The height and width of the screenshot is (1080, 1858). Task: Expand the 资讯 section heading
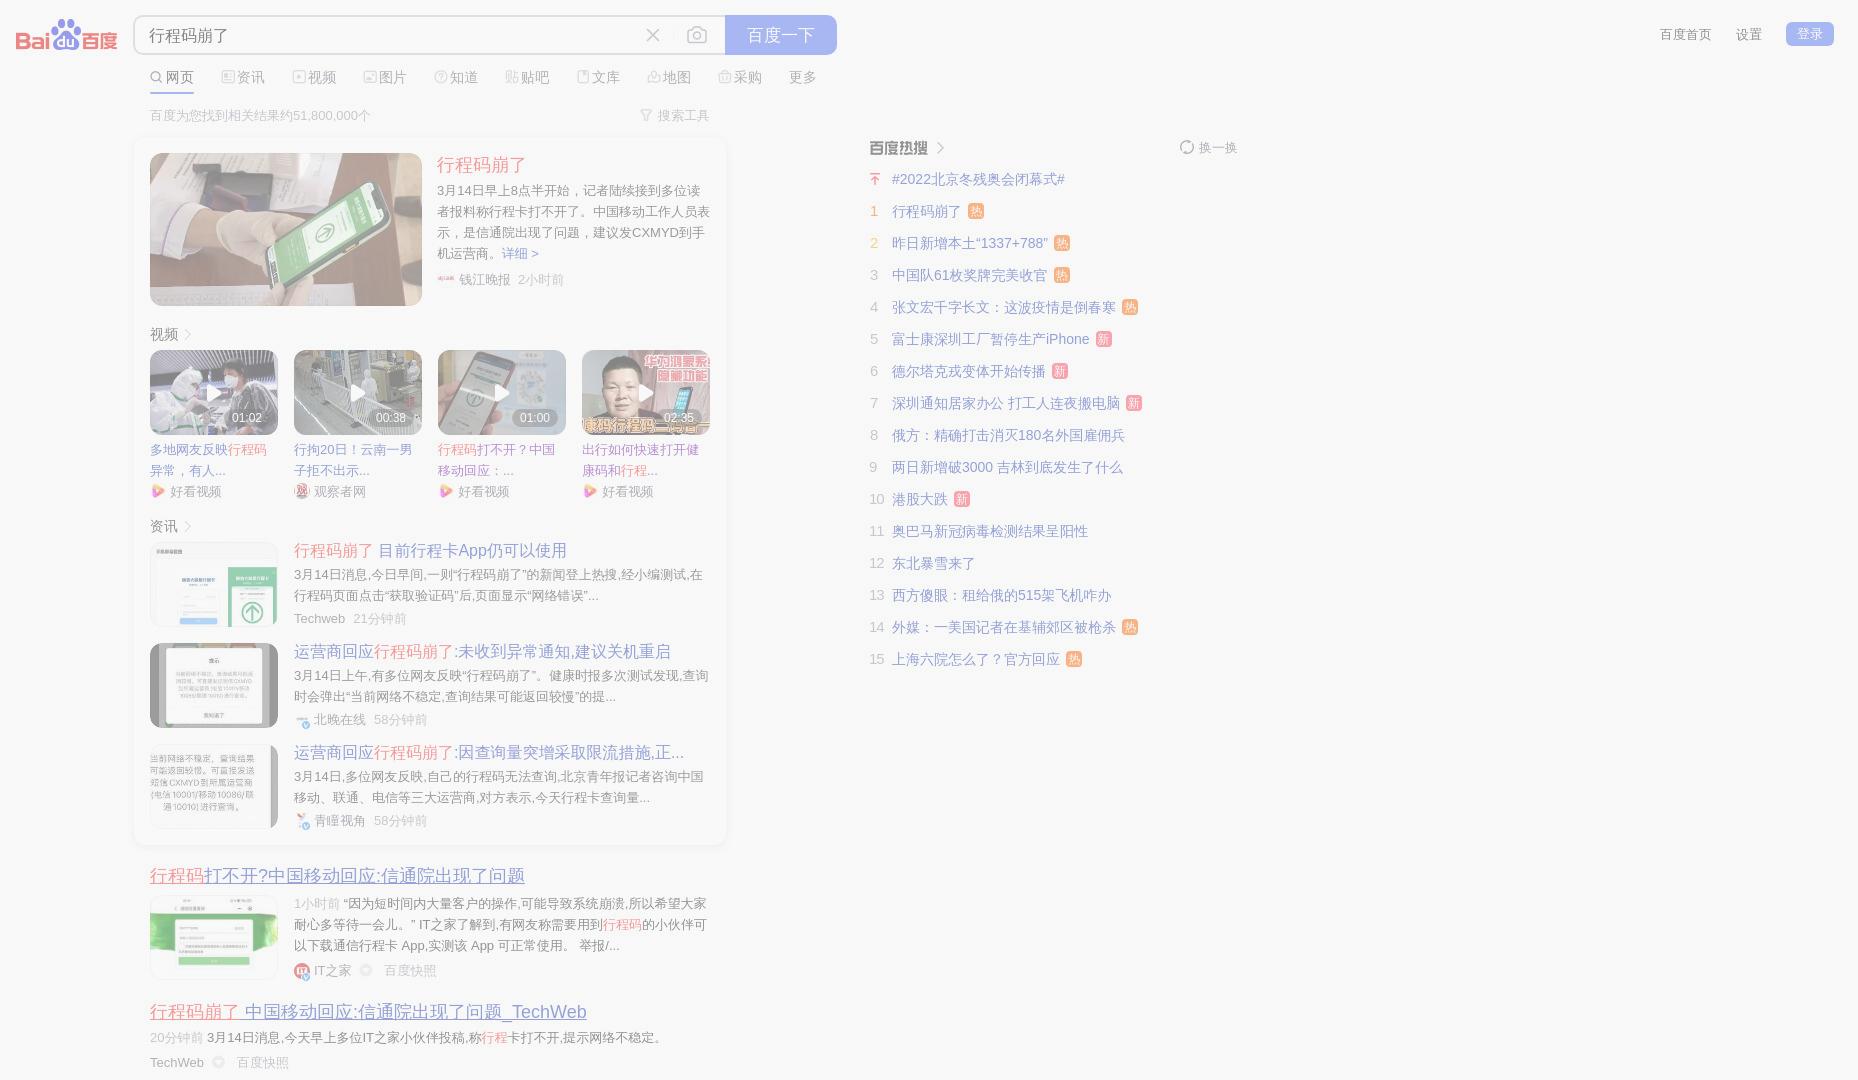170,526
